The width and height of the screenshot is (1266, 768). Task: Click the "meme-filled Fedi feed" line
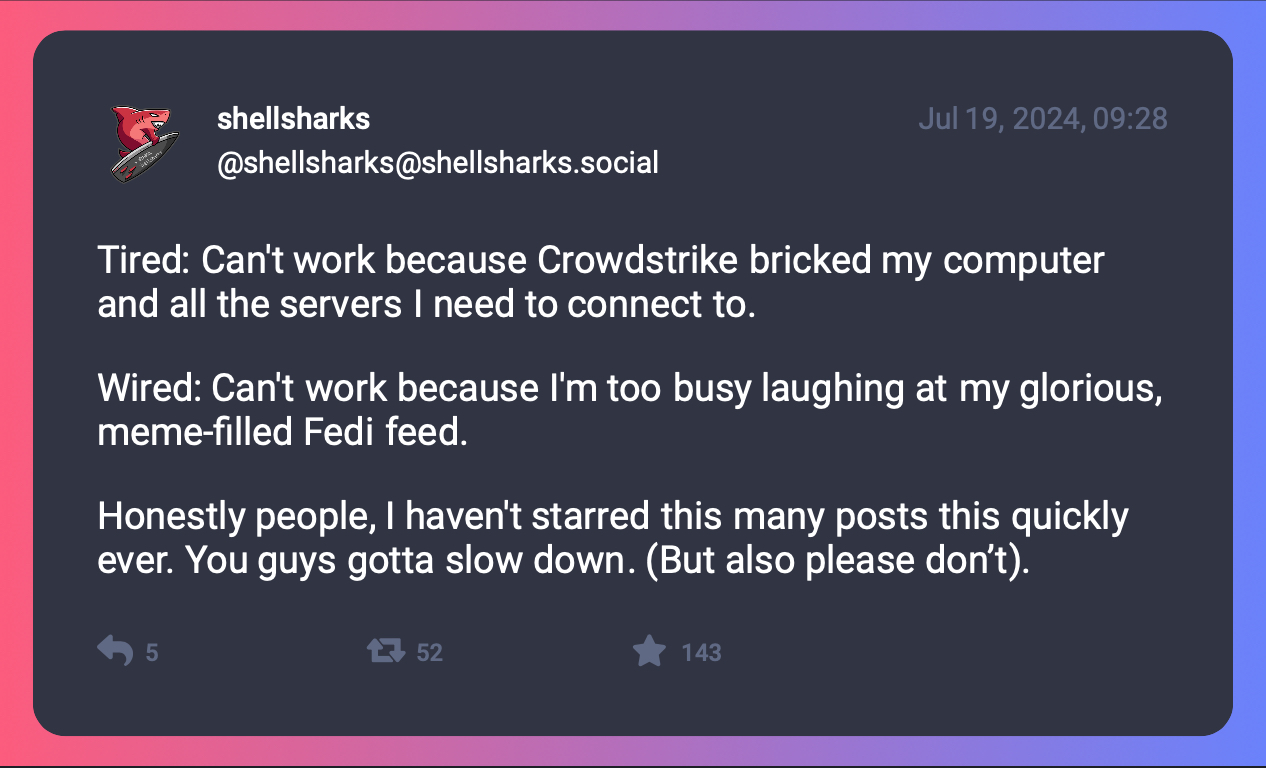[x=283, y=432]
